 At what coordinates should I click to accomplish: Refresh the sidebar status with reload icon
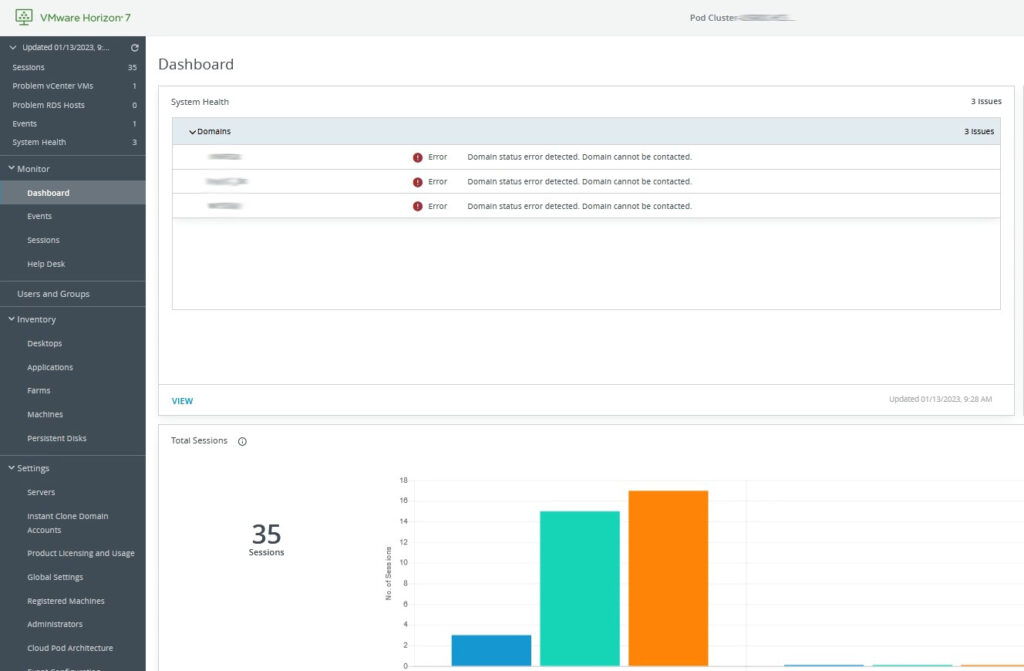coord(135,48)
